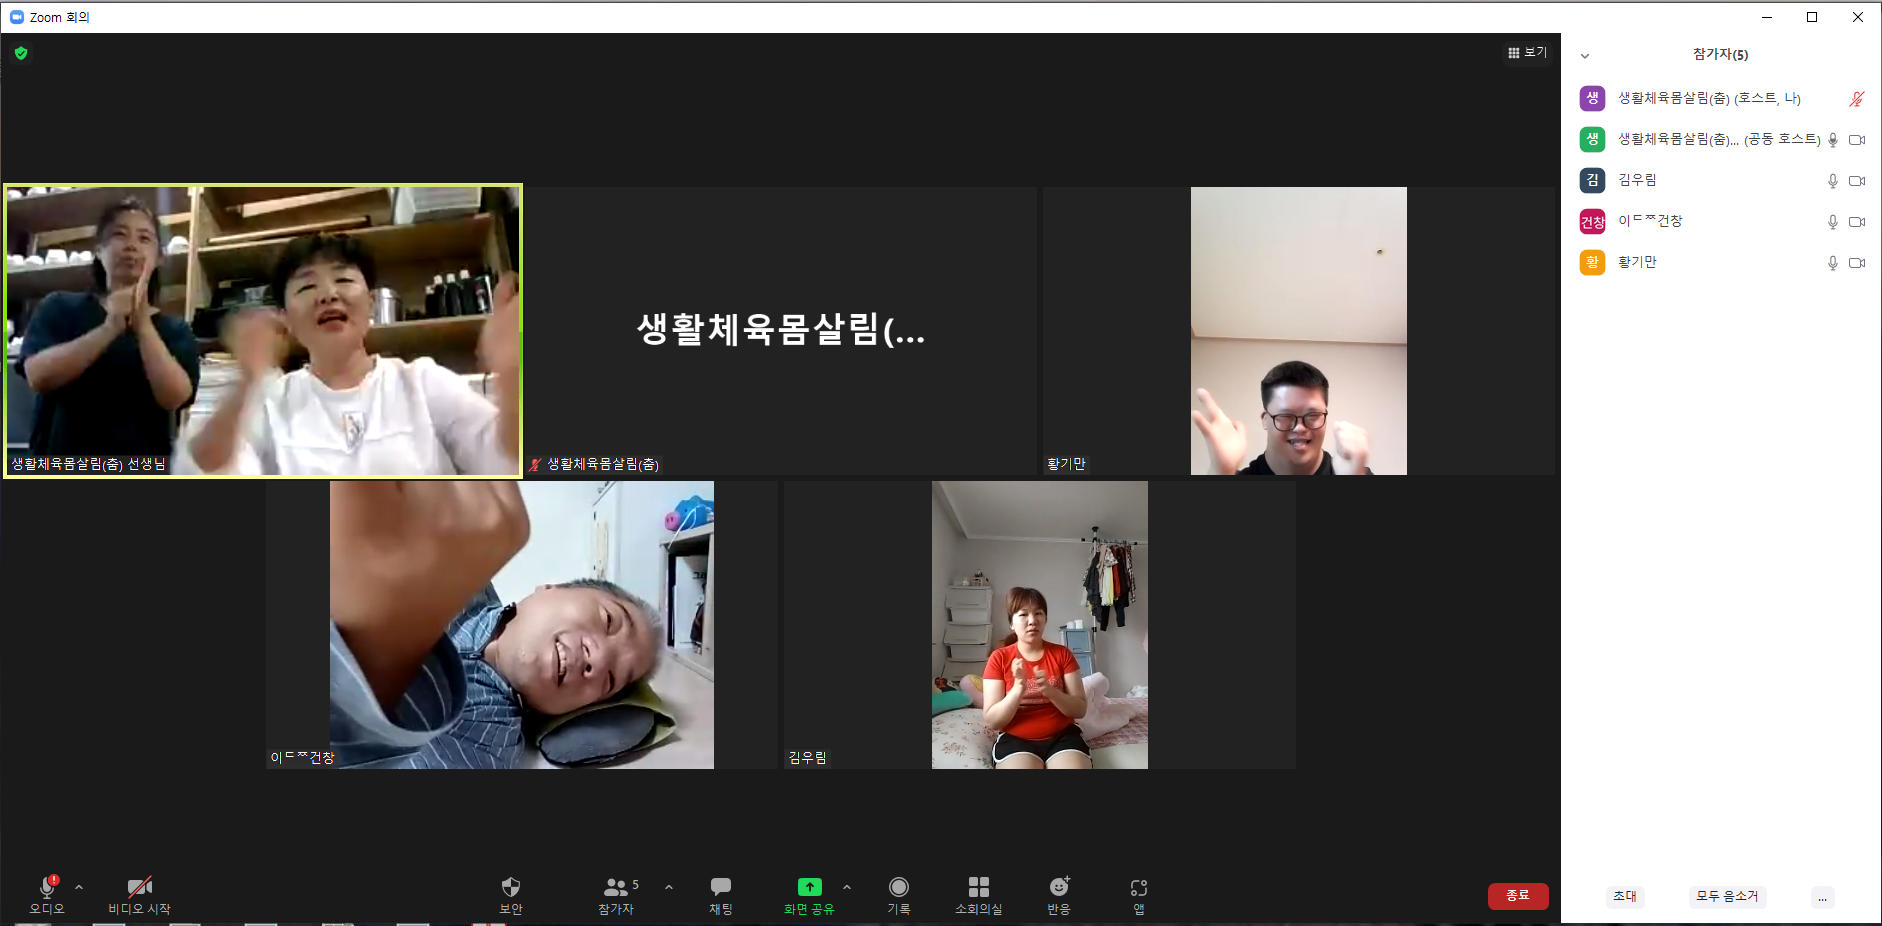Select the 황기만 video tile

click(x=1299, y=331)
